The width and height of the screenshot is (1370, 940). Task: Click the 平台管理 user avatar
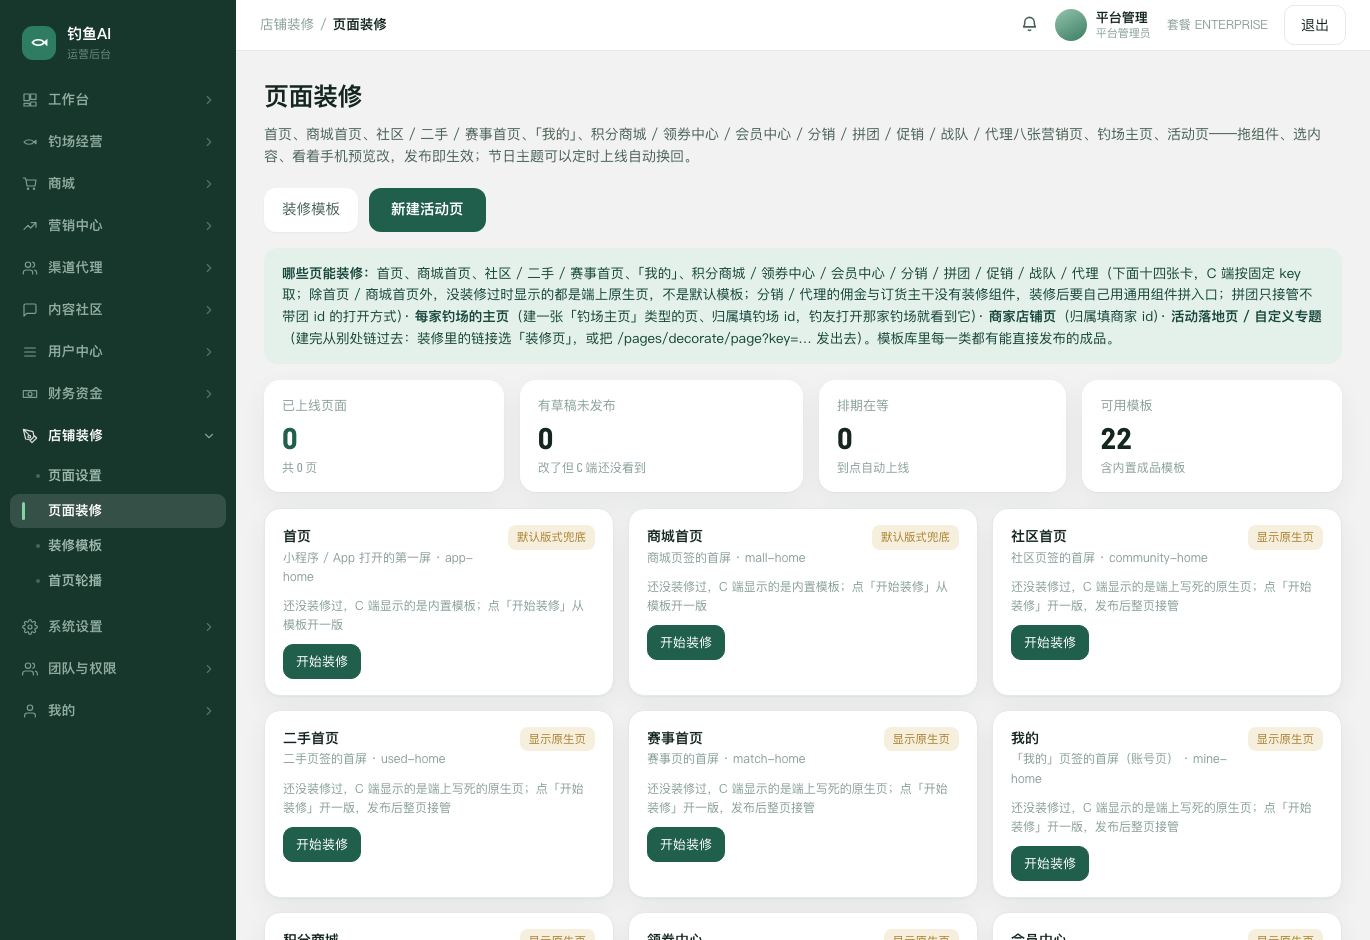click(x=1071, y=25)
